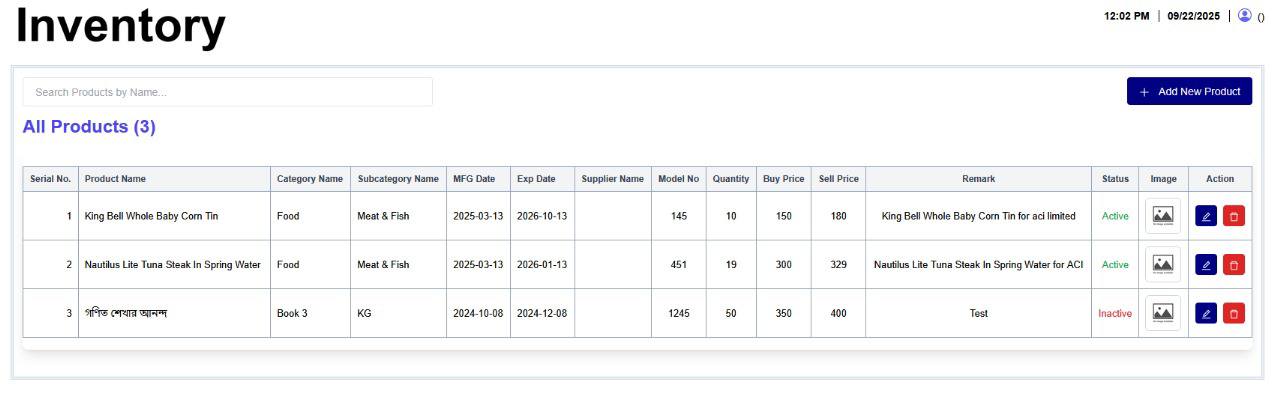Edit the Nautilus Lite Tuna Steak row
1280x408 pixels.
pos(1206,265)
